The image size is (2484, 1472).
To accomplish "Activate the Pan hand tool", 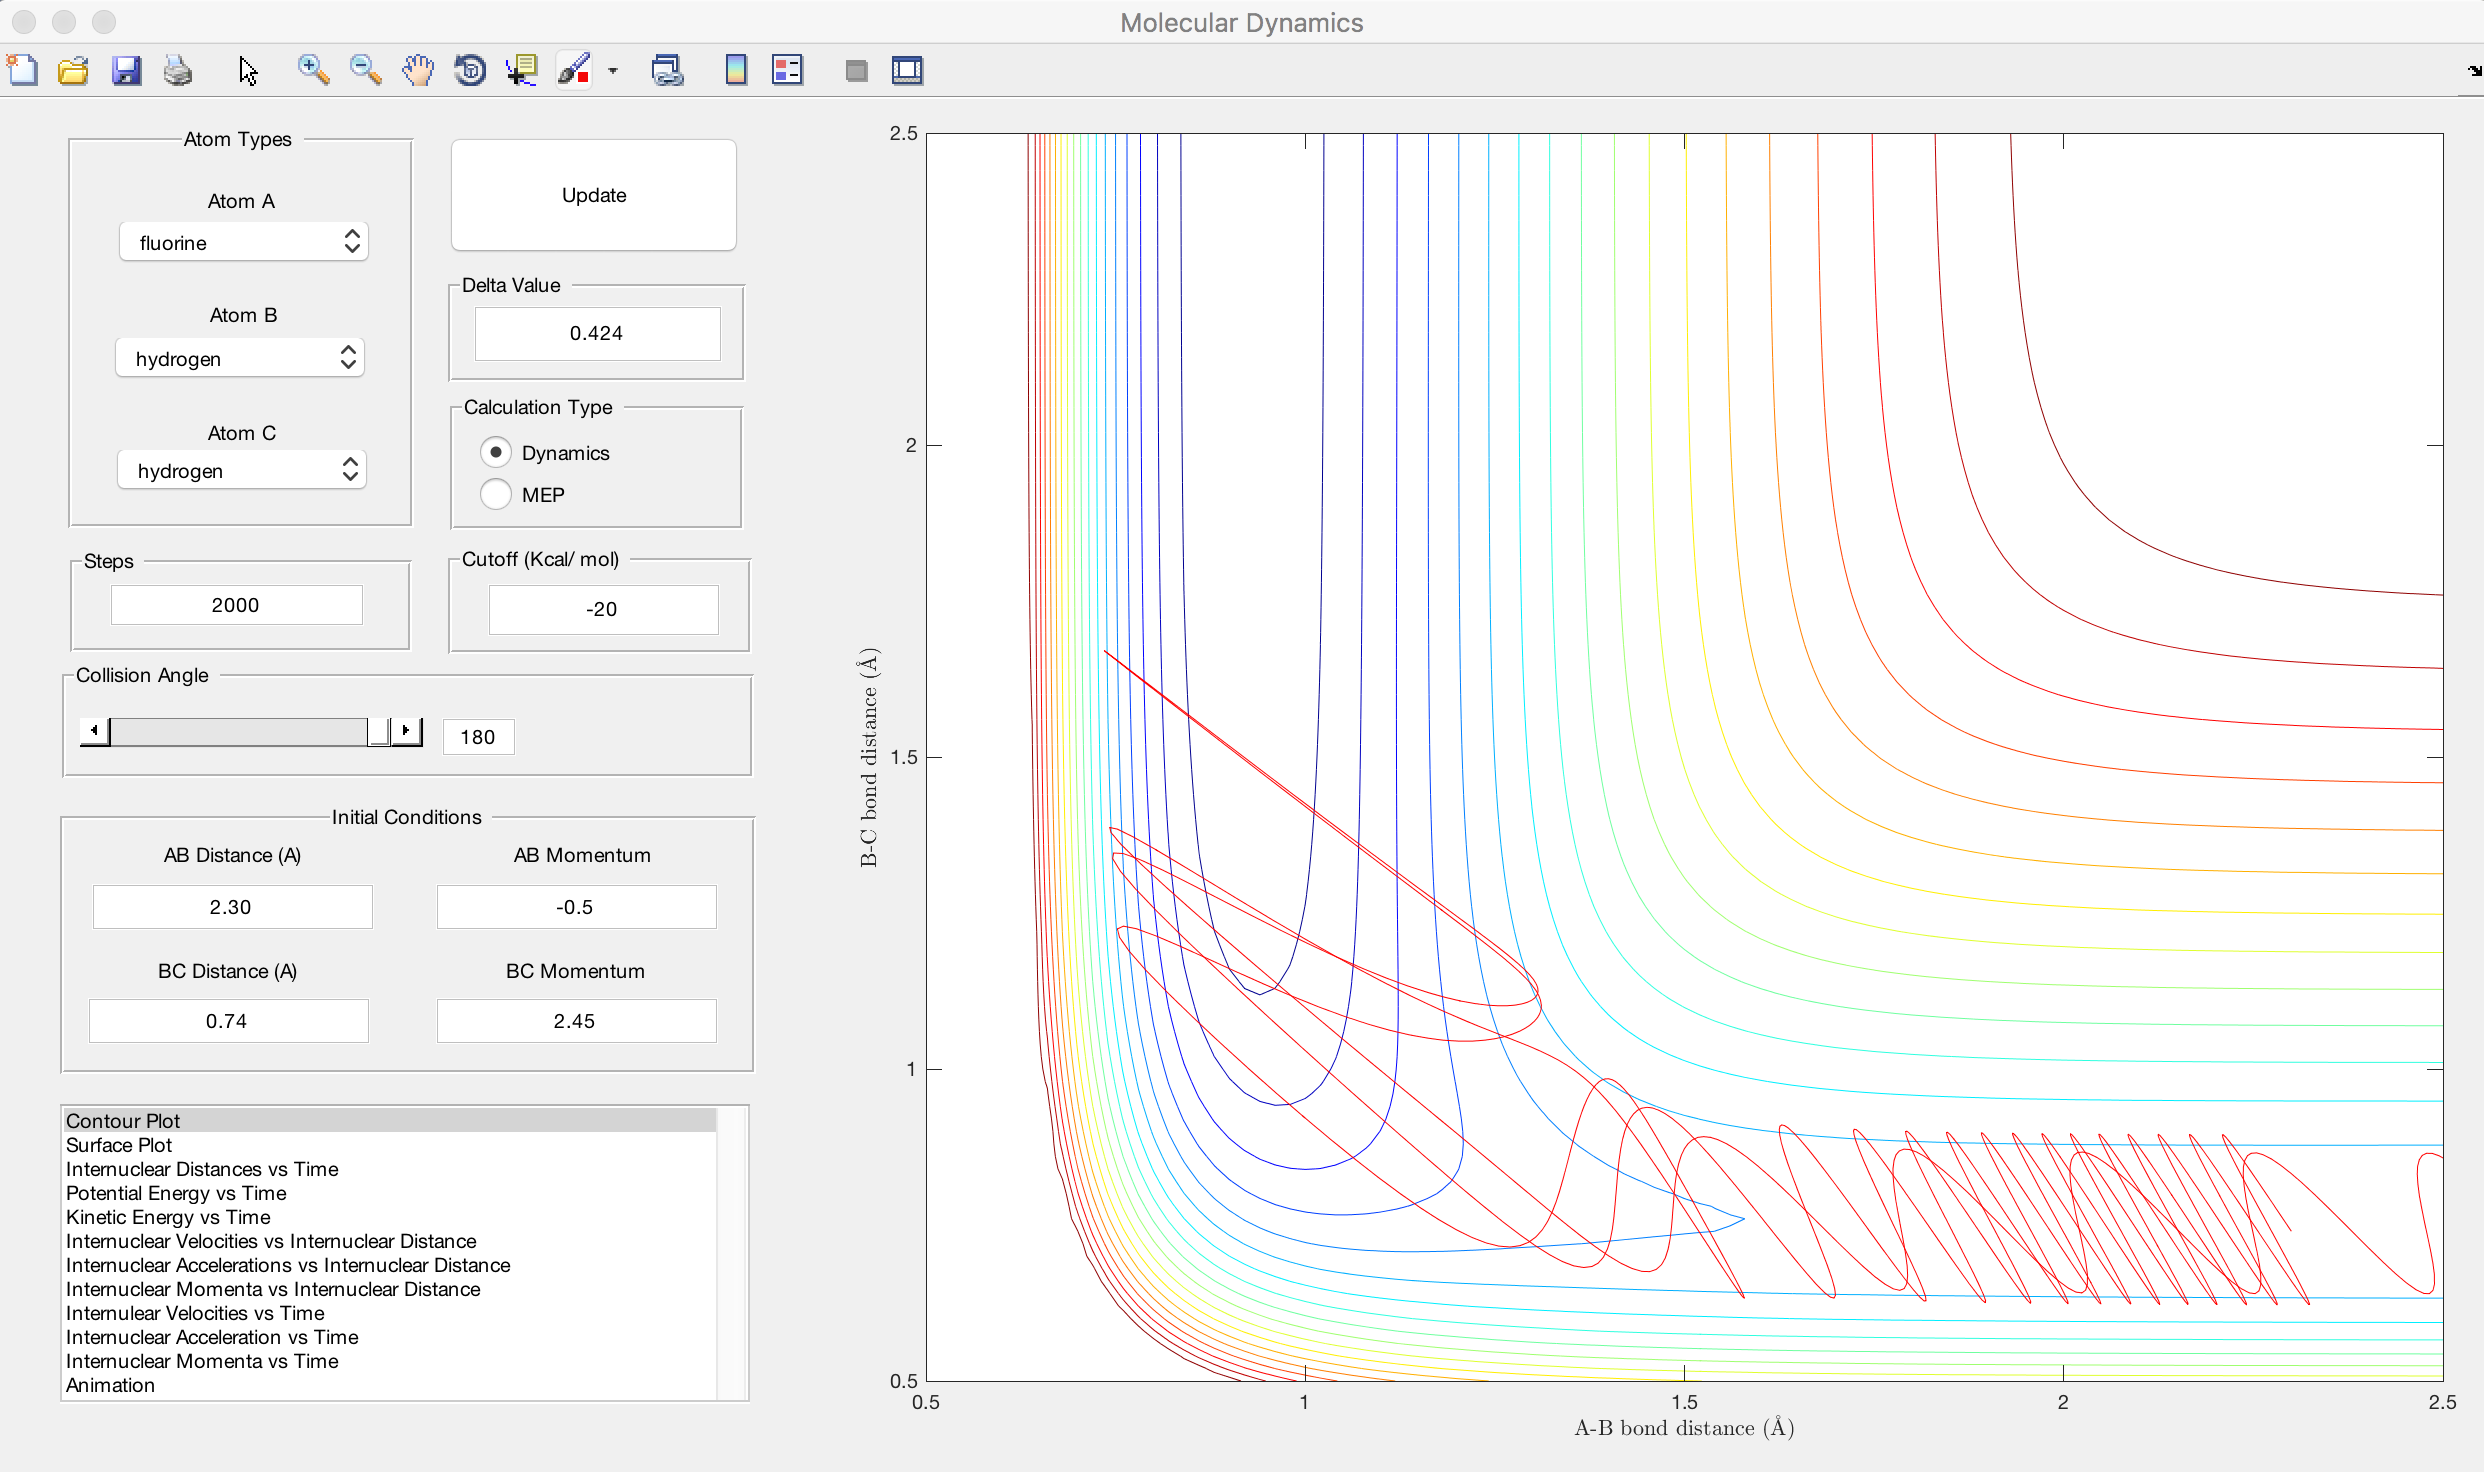I will (418, 70).
